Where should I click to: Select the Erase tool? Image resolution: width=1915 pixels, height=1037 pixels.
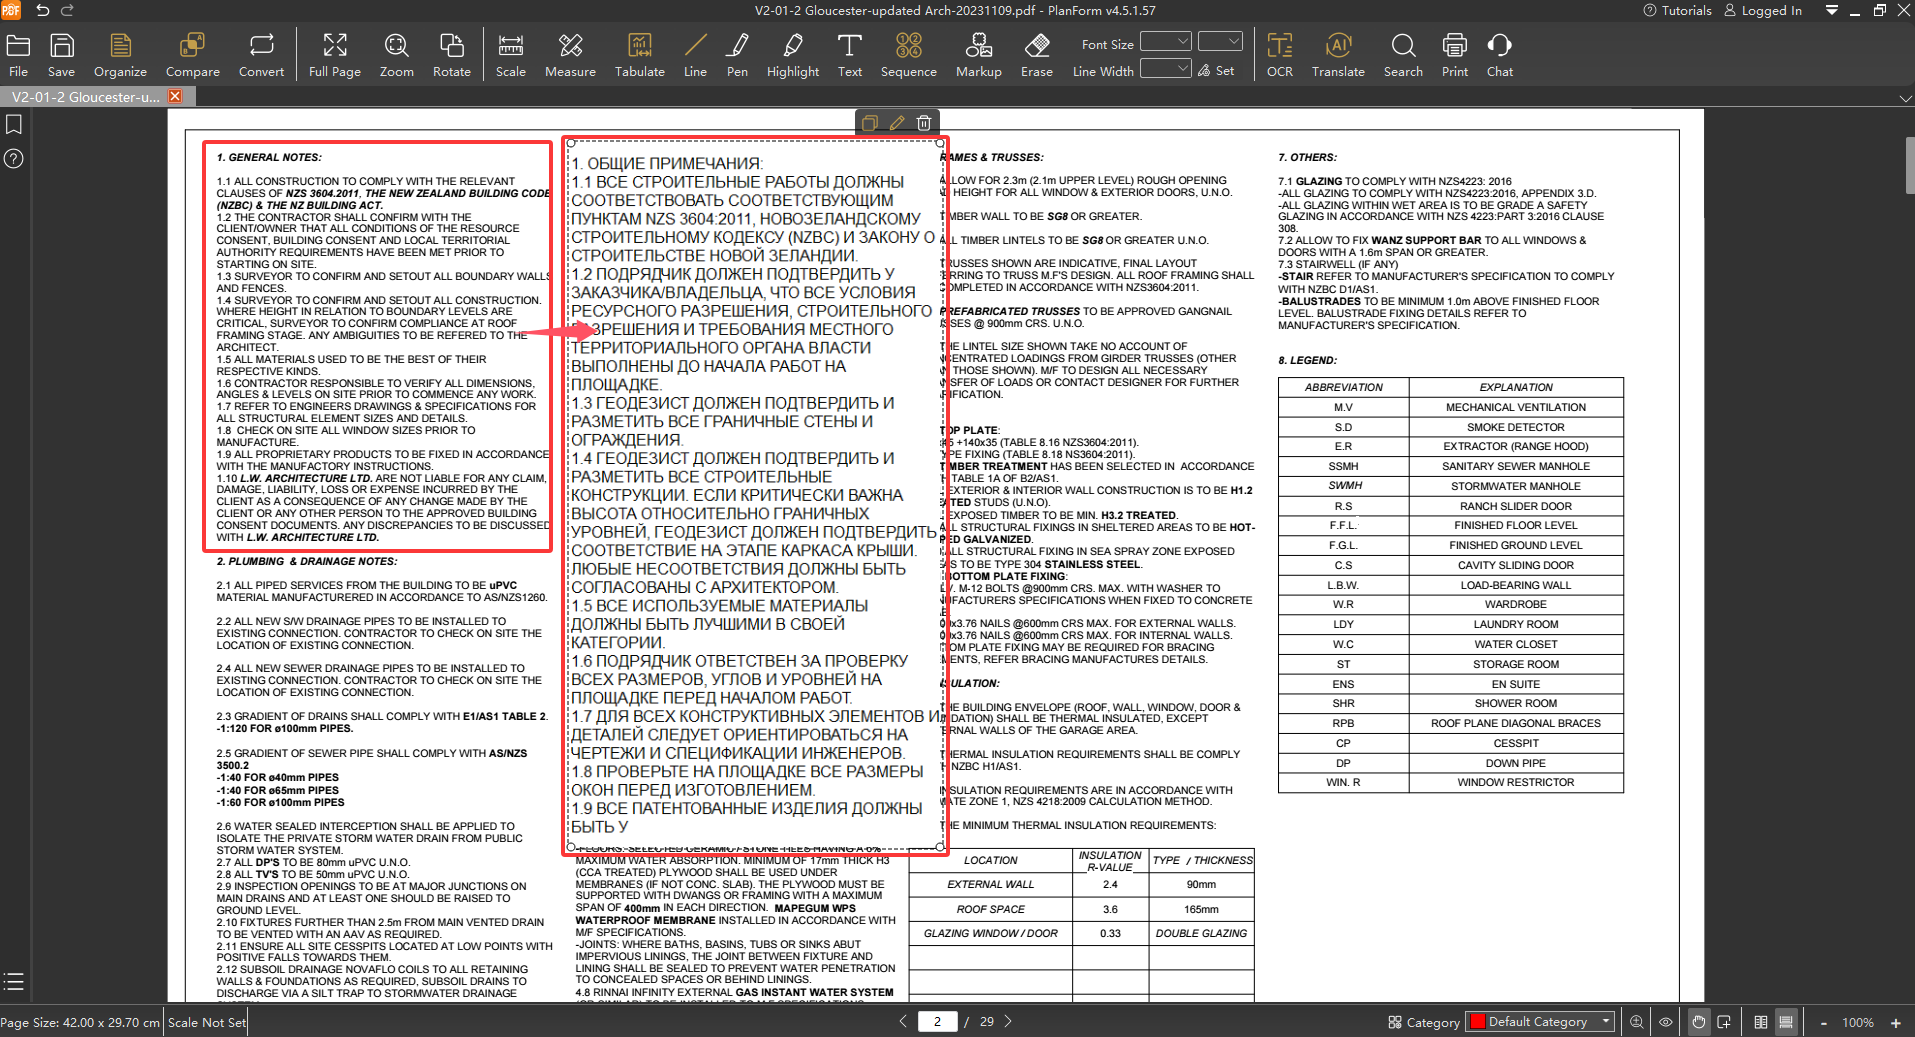point(1036,55)
